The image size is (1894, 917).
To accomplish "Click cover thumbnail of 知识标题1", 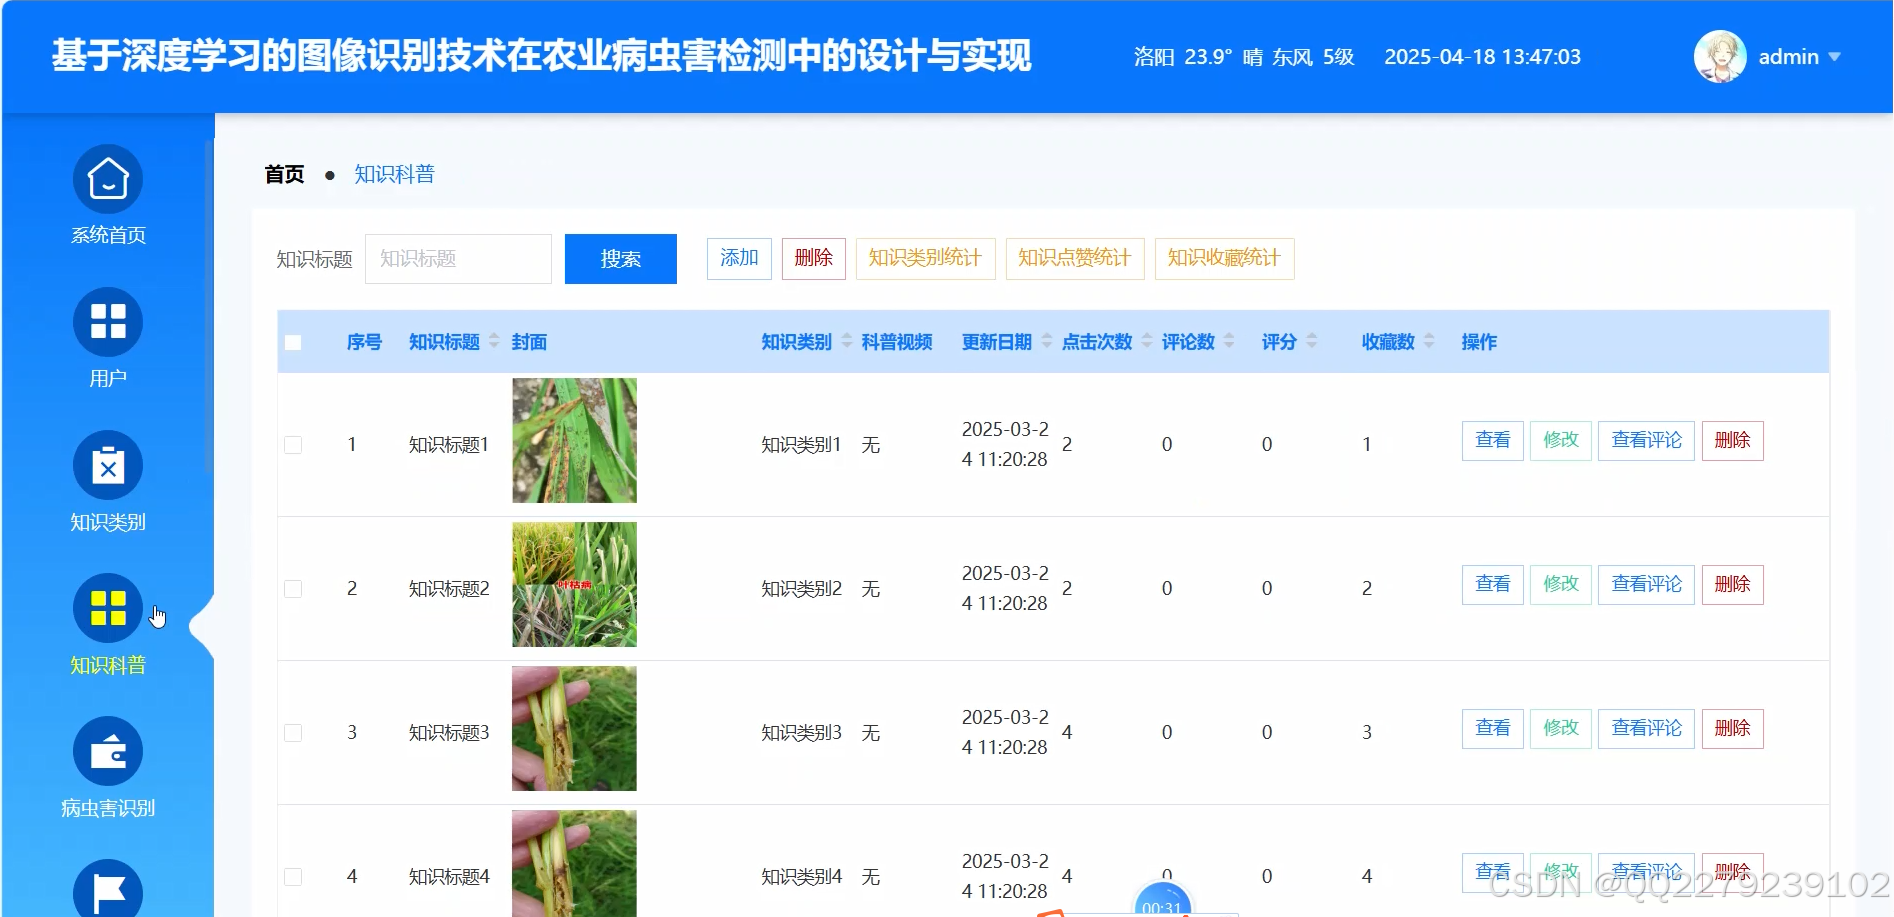I will point(574,440).
